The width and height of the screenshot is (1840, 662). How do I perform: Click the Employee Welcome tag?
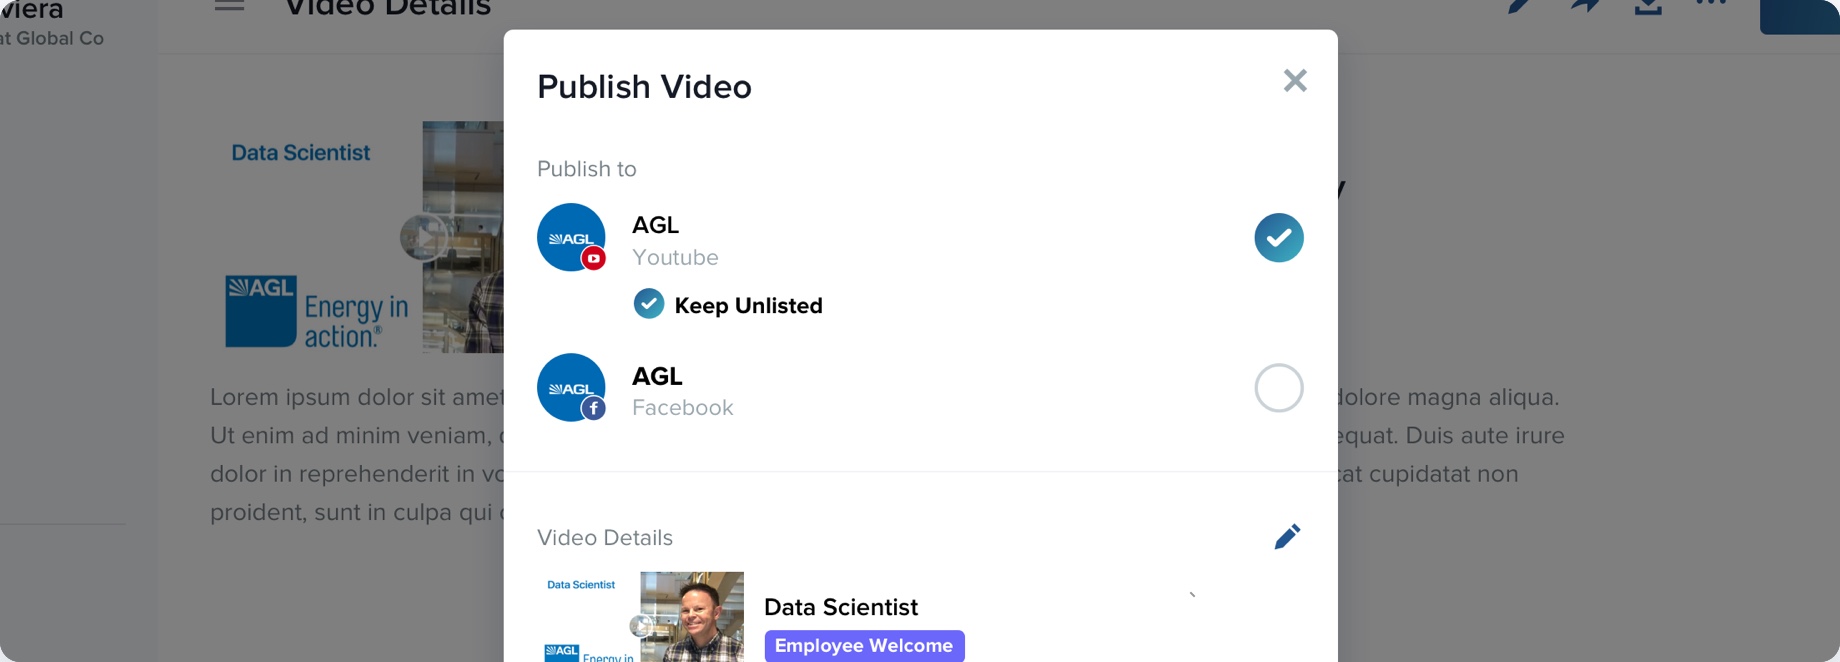pyautogui.click(x=864, y=646)
